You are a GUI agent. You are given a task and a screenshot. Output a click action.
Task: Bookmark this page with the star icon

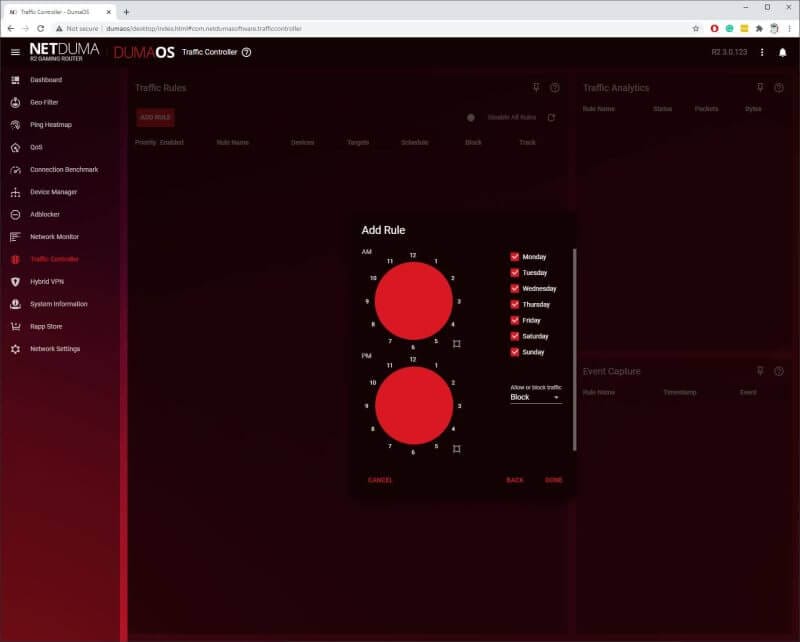(695, 28)
